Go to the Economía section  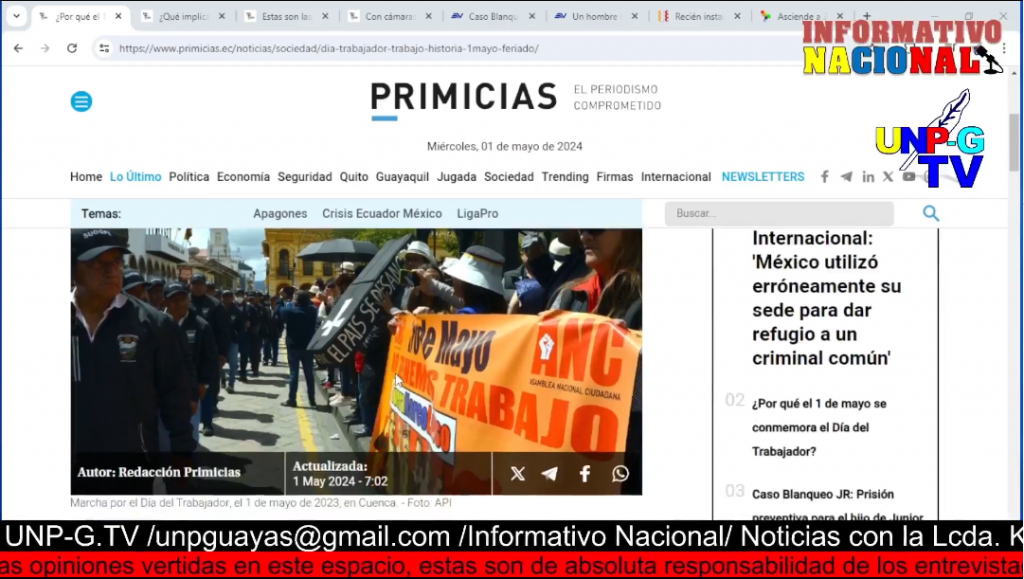[243, 177]
